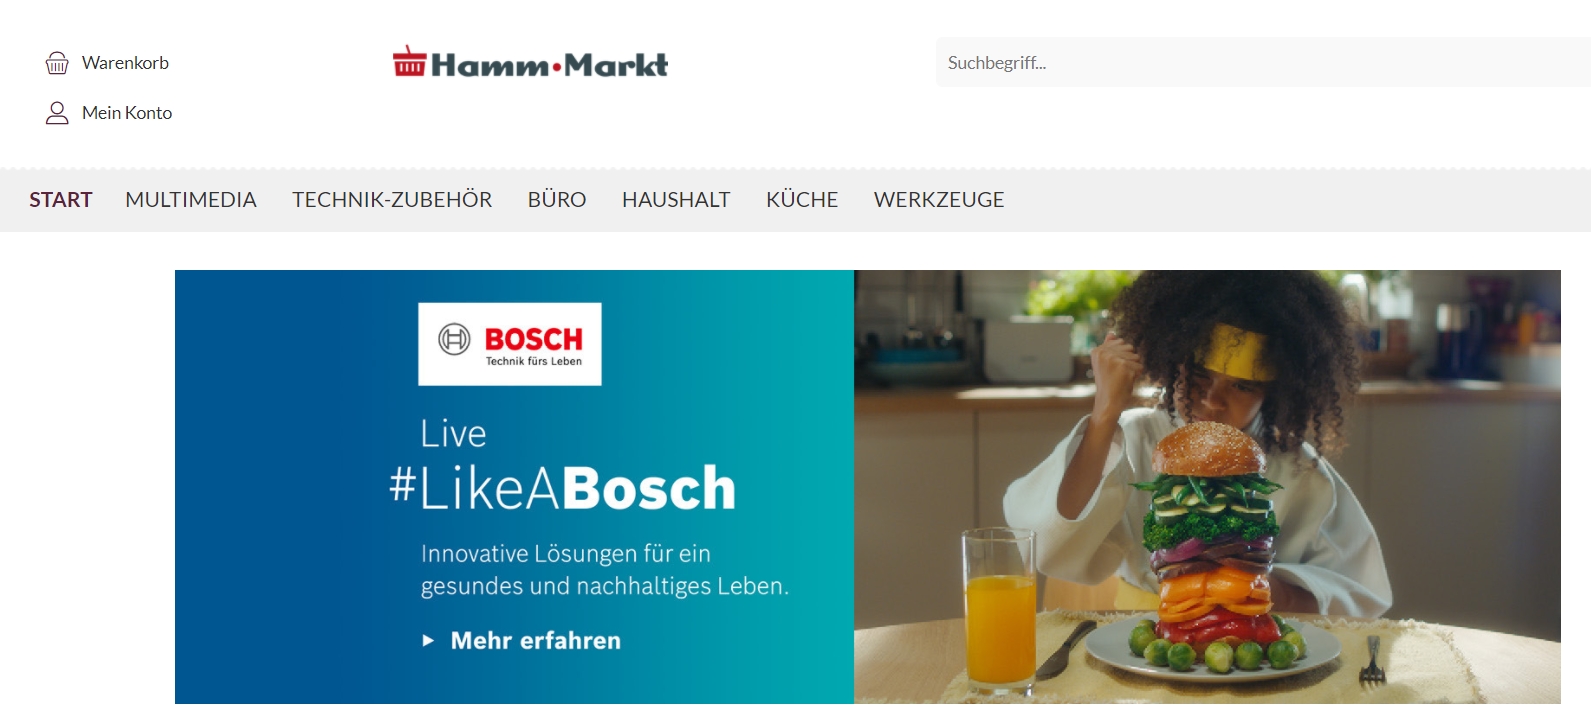Click the shopping basket icon beside Warenkorb
Viewport: 1591px width, 706px height.
point(57,63)
